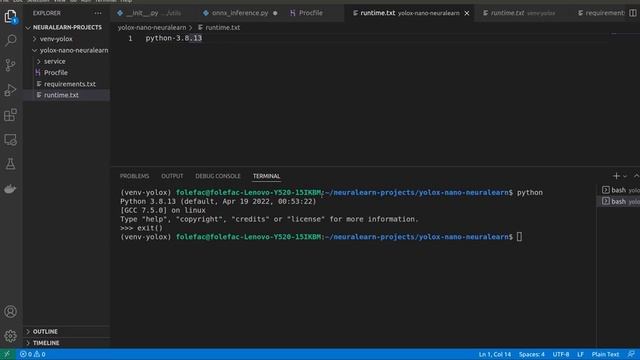The width and height of the screenshot is (640, 360).
Task: Open requirements.txt in explorer
Action: pos(66,84)
